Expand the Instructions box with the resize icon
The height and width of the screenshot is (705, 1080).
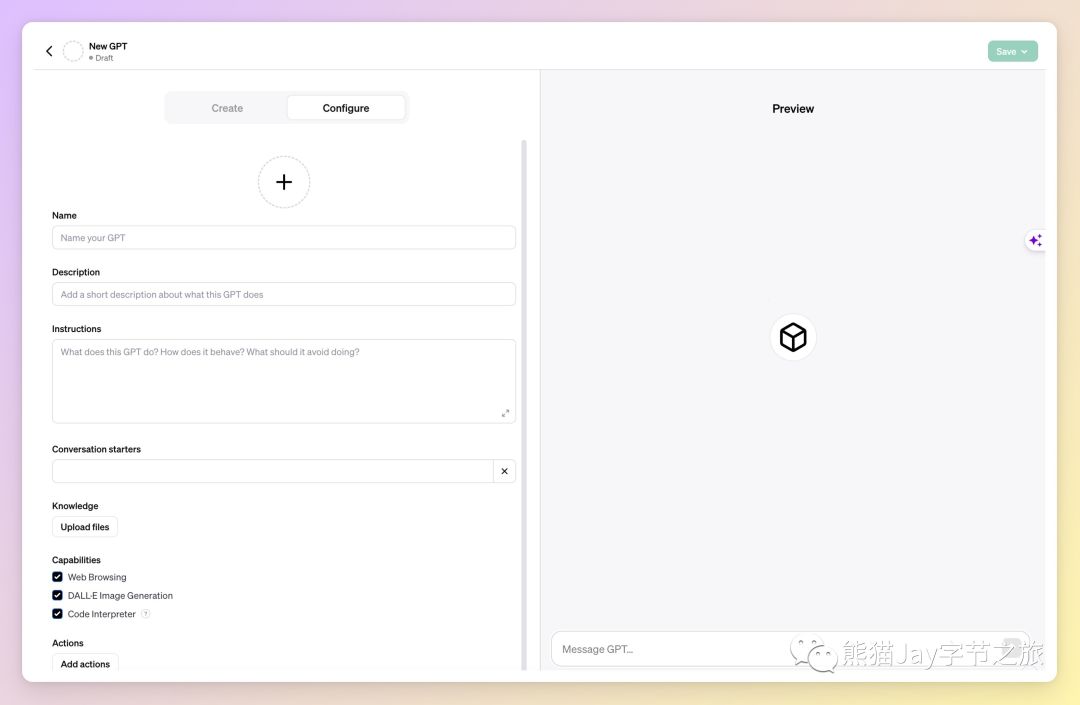506,413
